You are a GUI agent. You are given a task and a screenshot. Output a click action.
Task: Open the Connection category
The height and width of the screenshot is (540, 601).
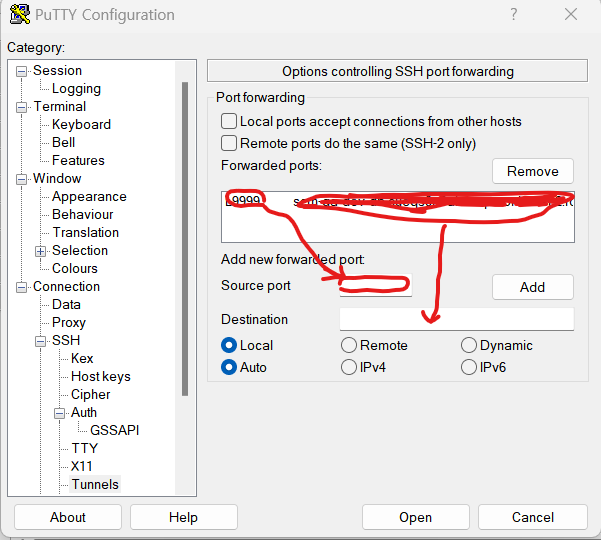click(66, 286)
